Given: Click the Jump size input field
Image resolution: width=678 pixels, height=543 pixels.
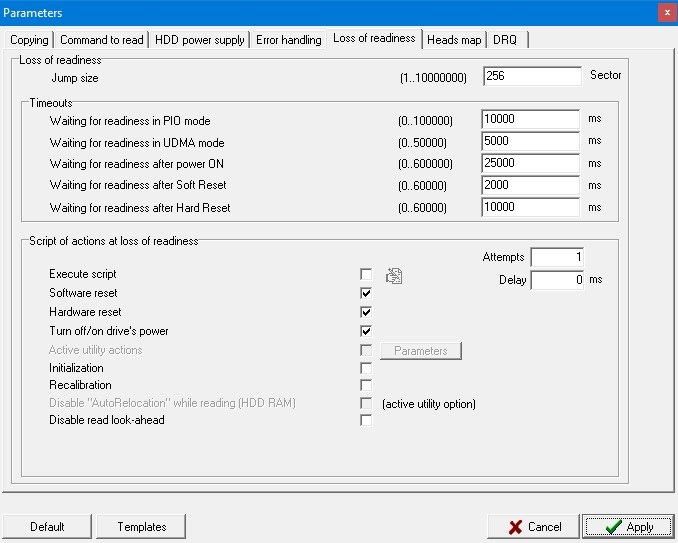Looking at the screenshot, I should point(532,76).
